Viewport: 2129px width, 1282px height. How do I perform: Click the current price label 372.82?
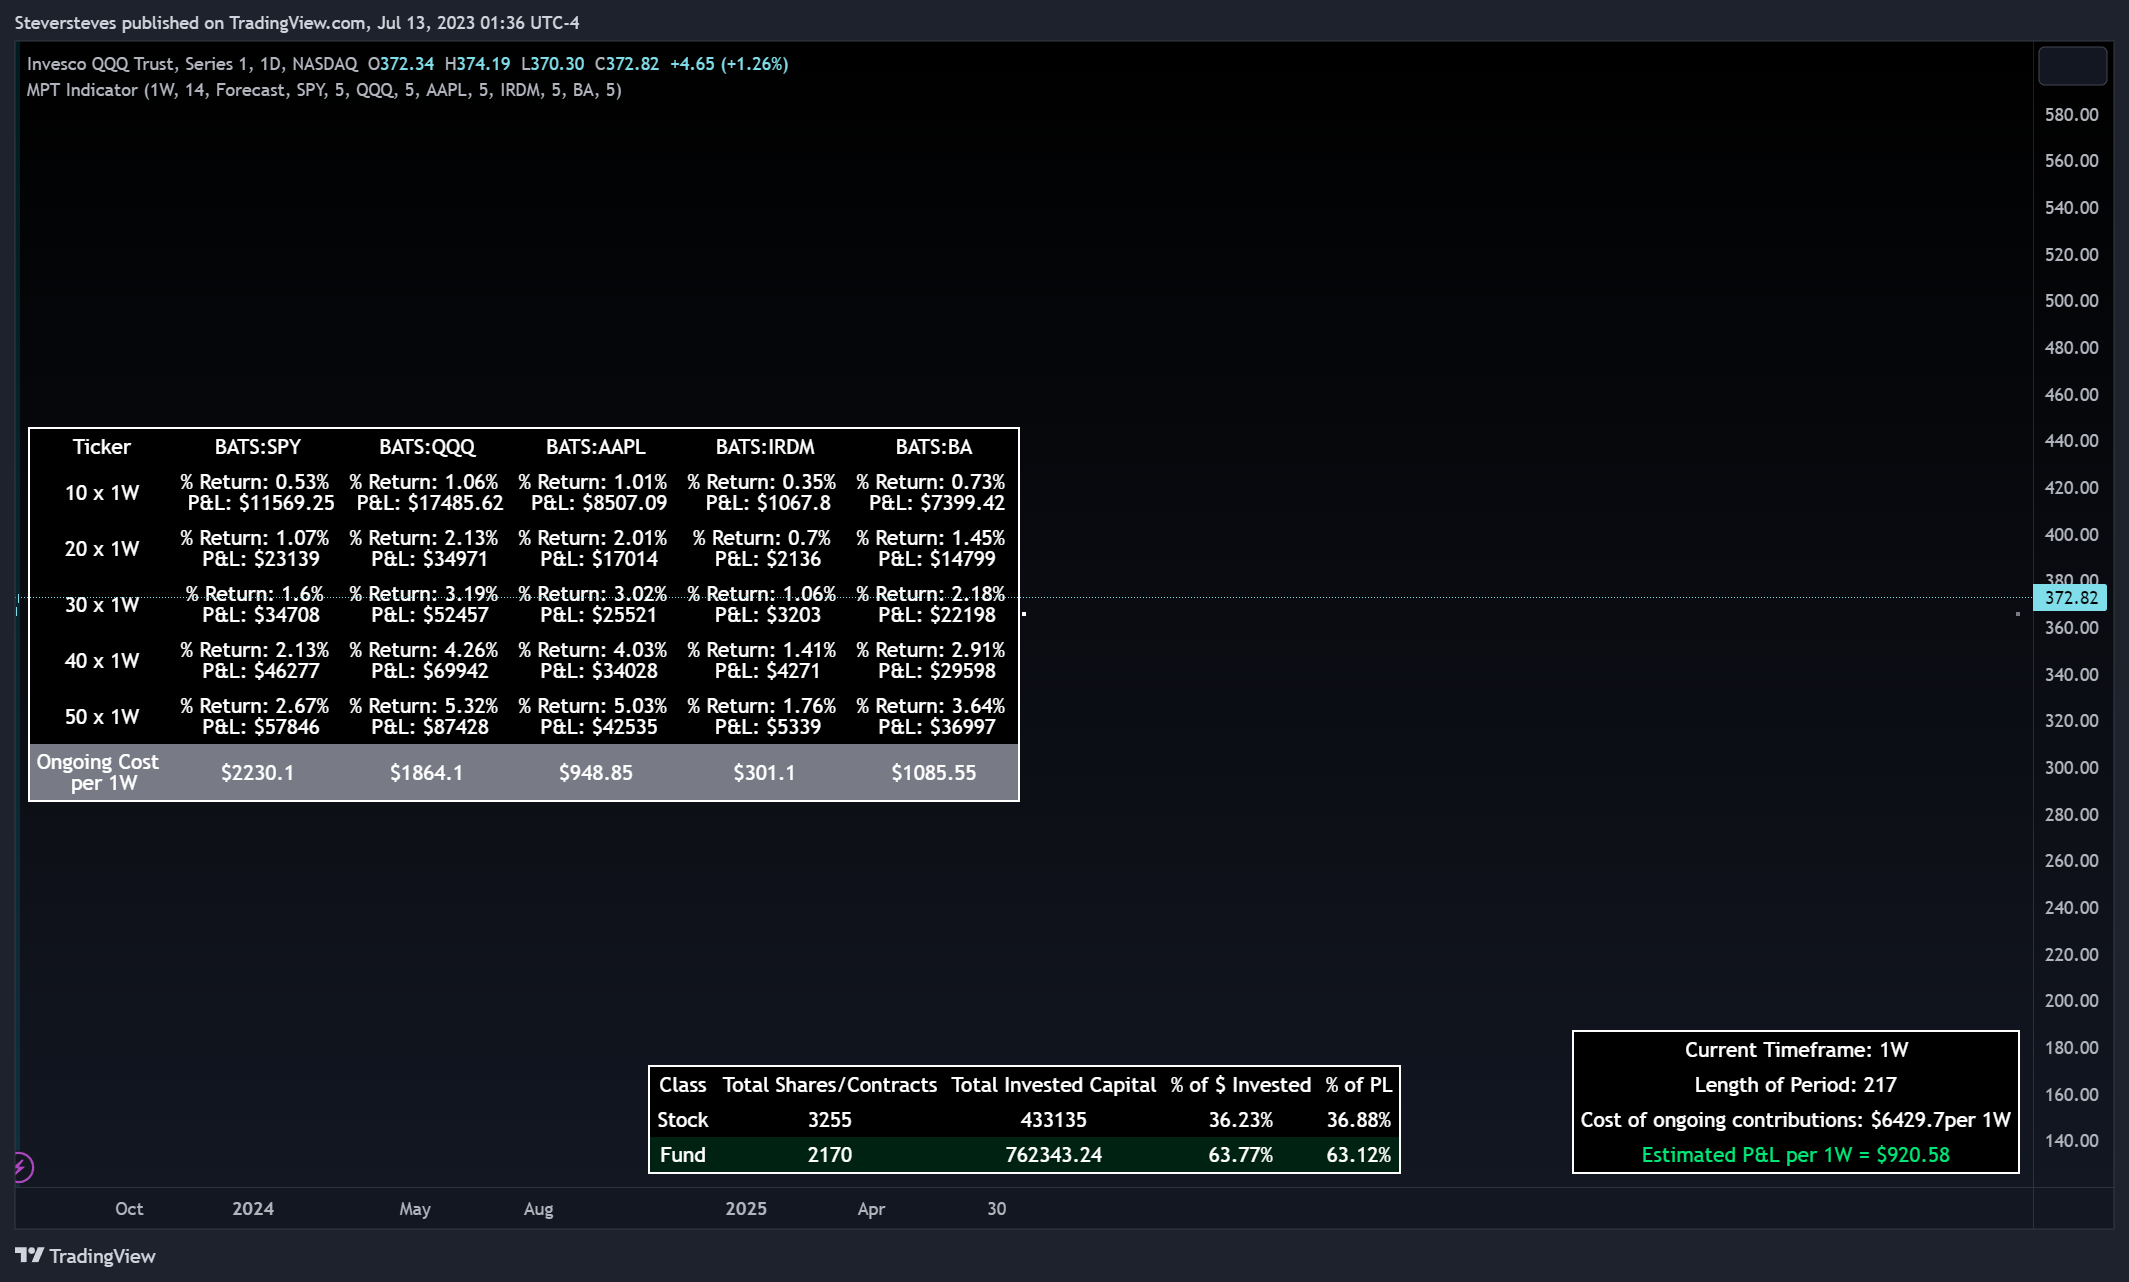tap(2071, 598)
